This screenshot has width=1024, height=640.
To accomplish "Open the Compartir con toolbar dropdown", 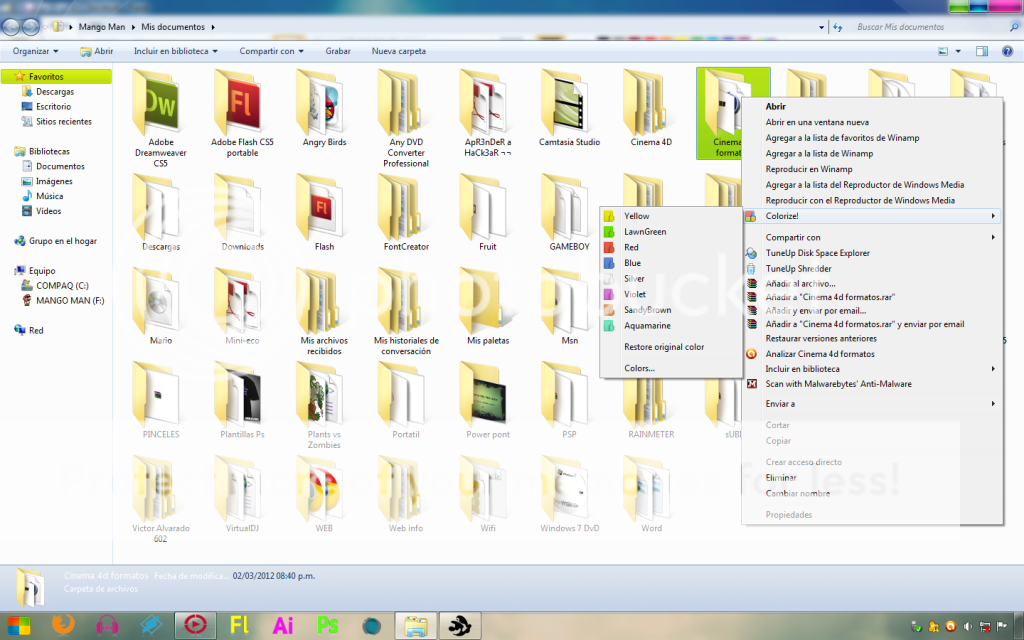I will click(272, 51).
